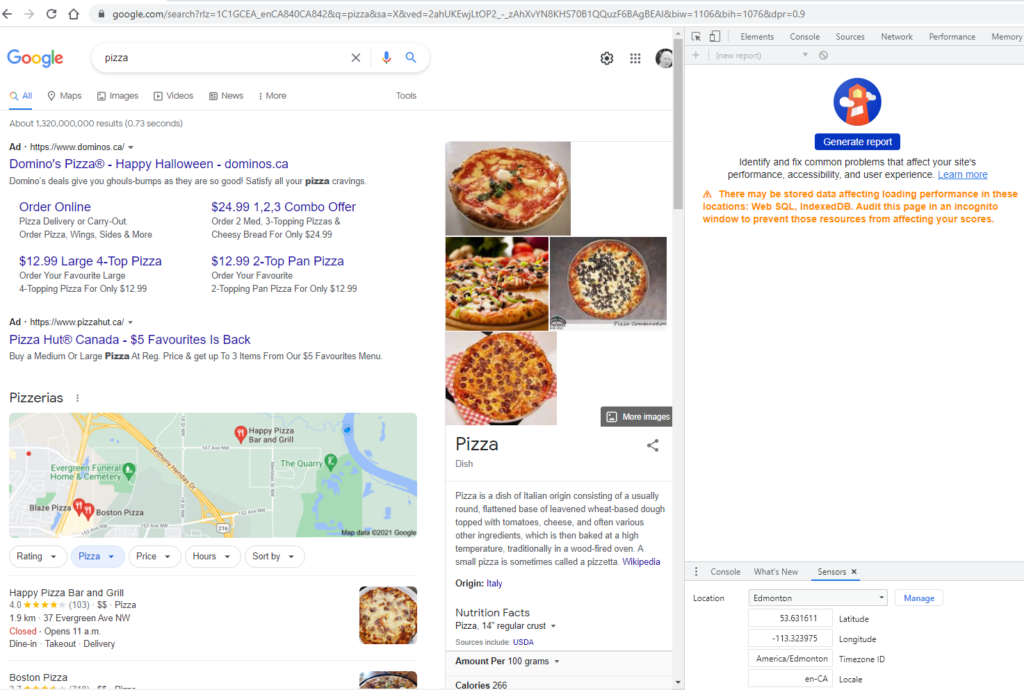Viewport: 1024px width, 690px height.
Task: Click the Latitude input field
Action: pos(790,618)
